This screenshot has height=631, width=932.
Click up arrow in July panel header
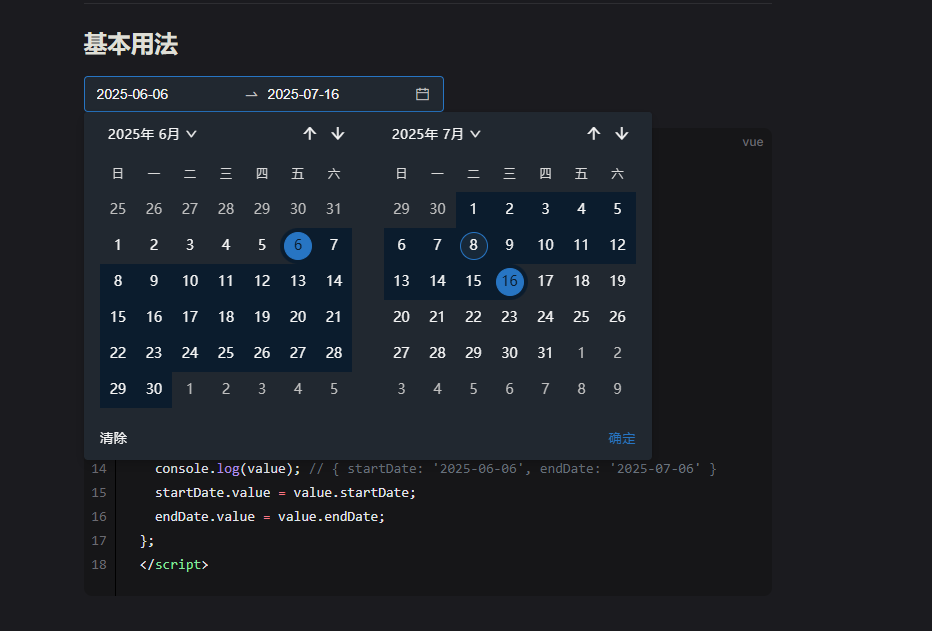point(593,134)
